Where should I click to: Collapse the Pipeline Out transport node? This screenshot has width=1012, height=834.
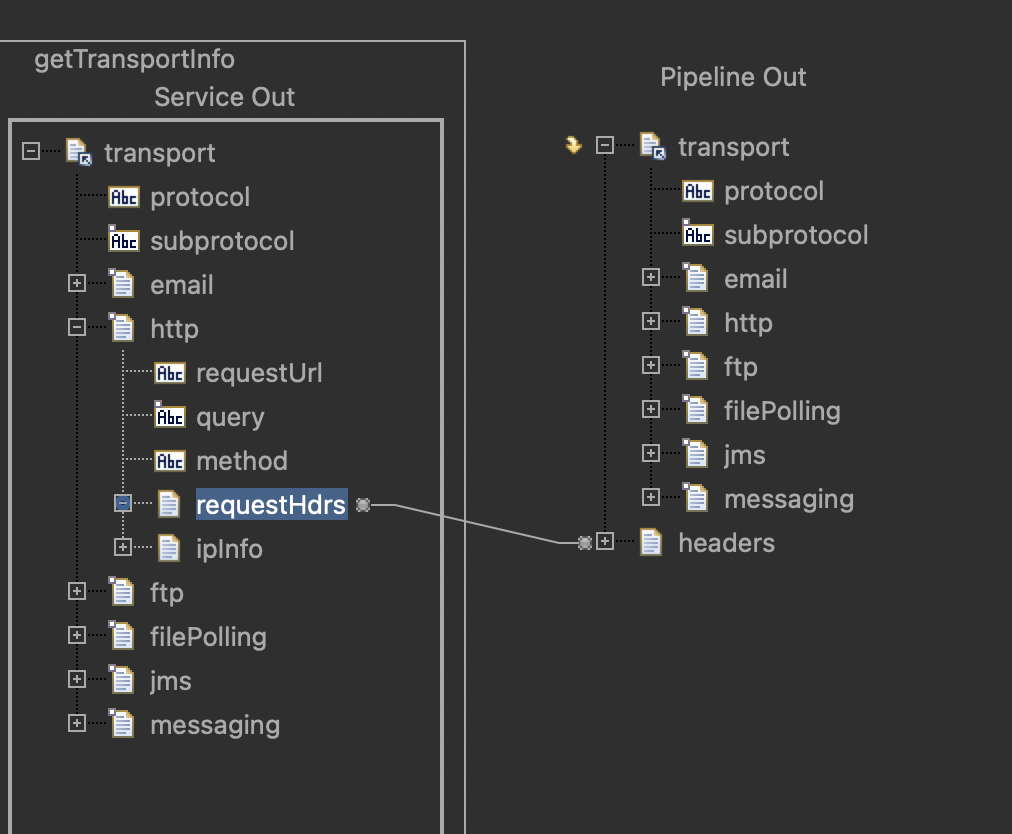click(x=605, y=146)
